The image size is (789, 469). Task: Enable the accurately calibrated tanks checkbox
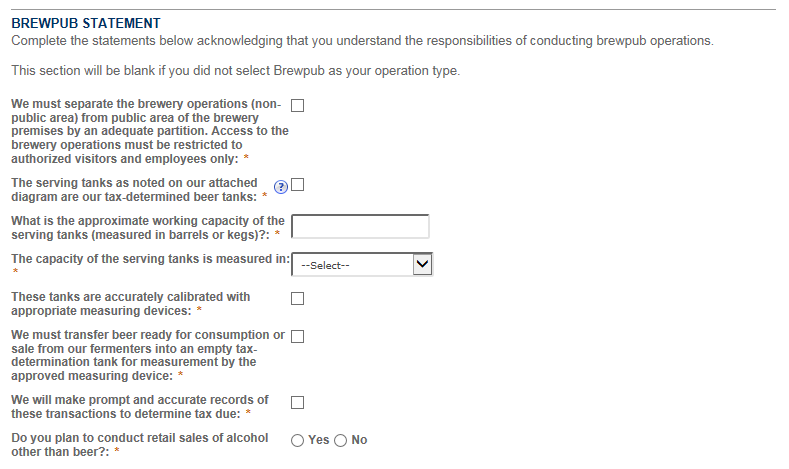point(297,298)
